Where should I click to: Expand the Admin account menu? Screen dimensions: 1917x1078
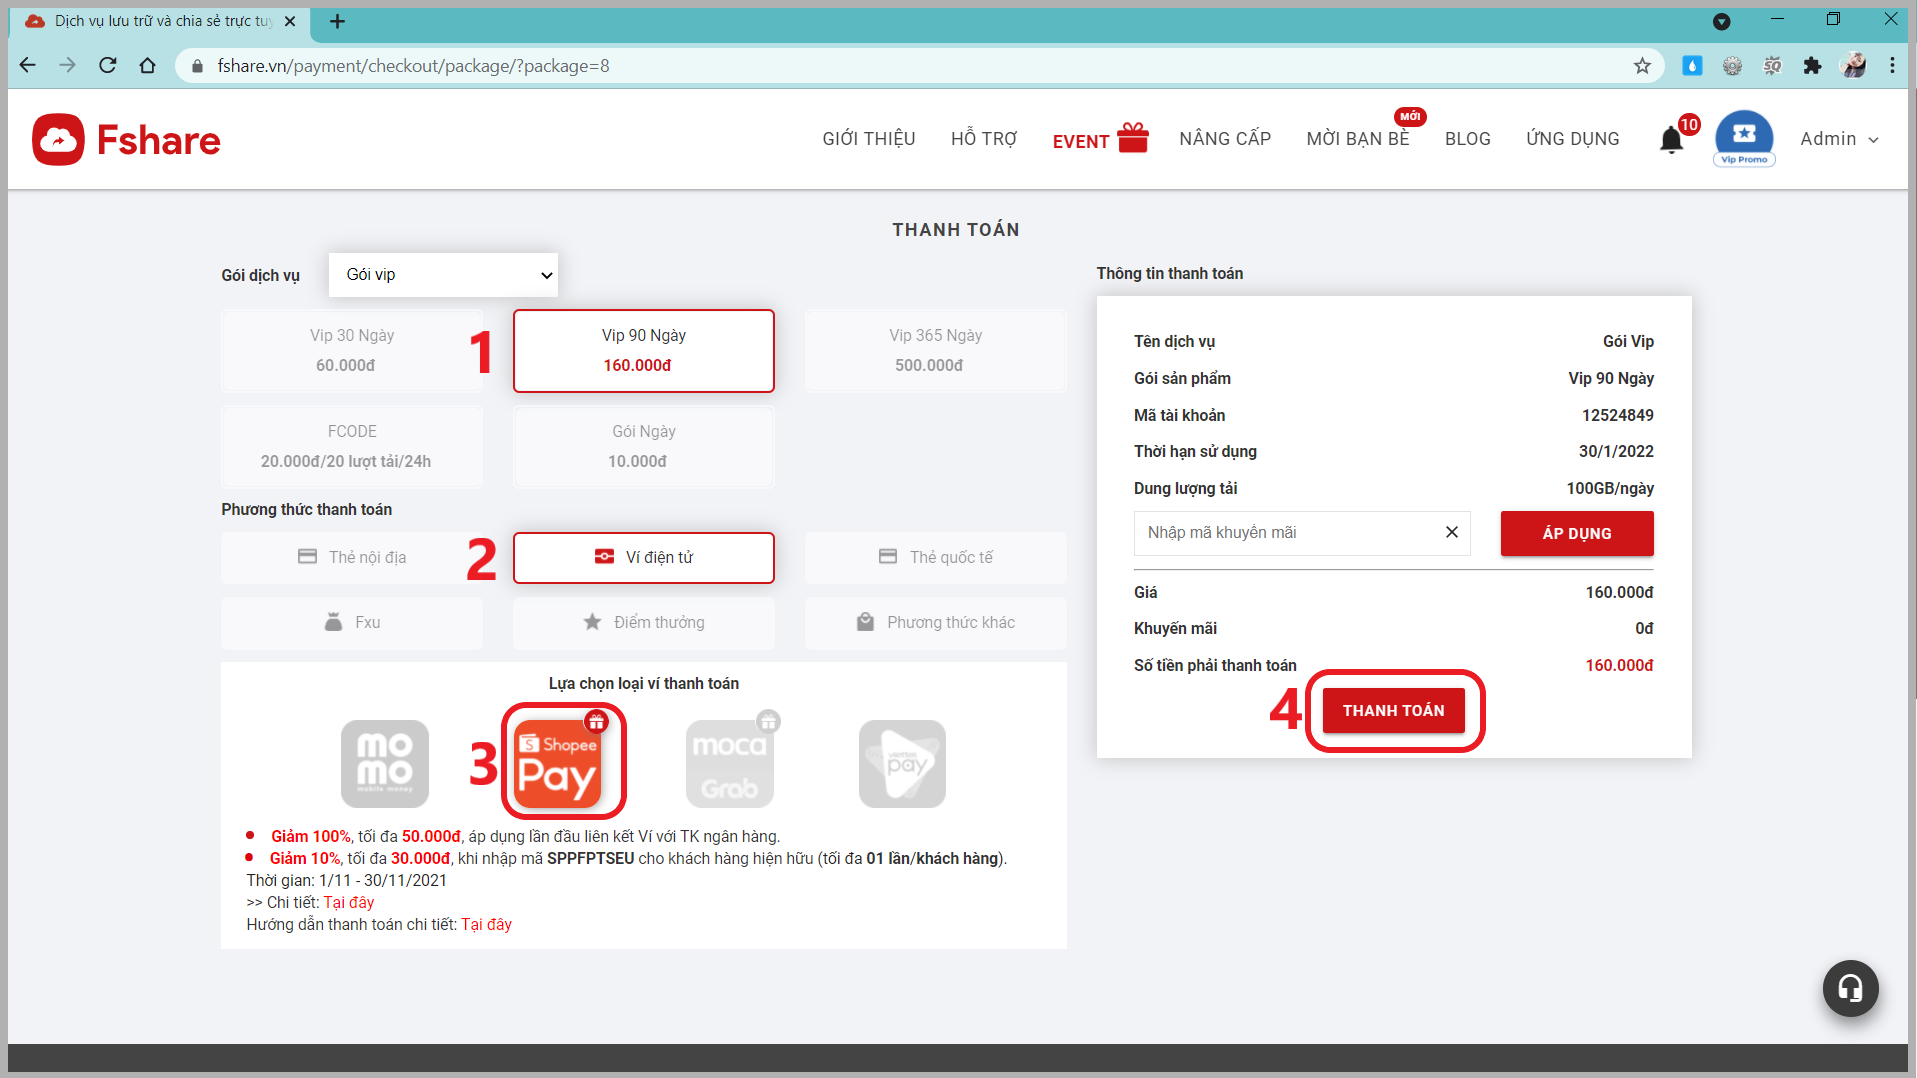1838,139
